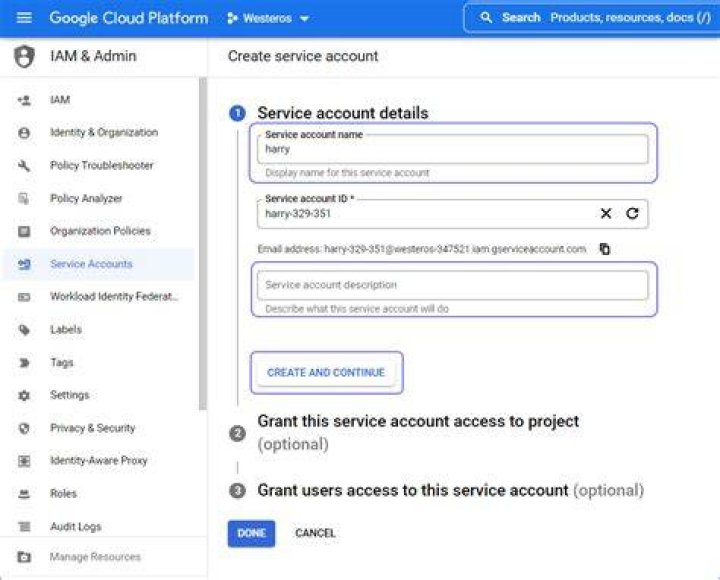This screenshot has height=580, width=720.
Task: Click the Privacy & Security icon
Action: (x=24, y=428)
